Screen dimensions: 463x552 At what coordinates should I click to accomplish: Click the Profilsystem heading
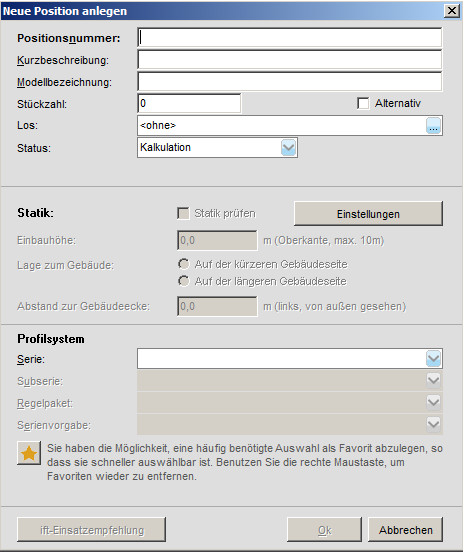[x=51, y=339]
